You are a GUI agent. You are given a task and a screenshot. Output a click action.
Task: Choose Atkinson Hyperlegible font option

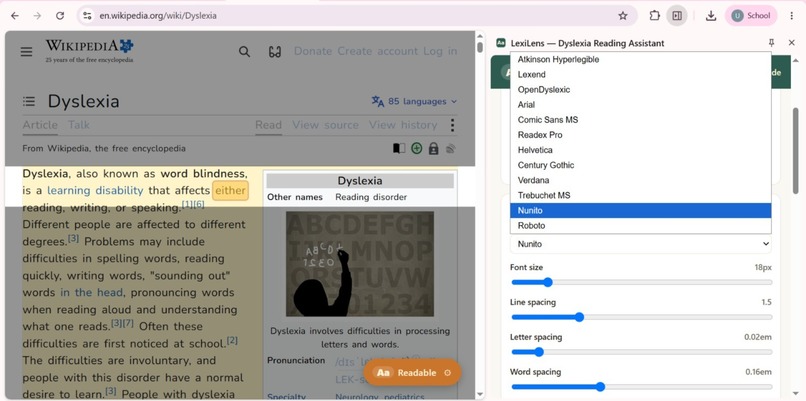[640, 59]
